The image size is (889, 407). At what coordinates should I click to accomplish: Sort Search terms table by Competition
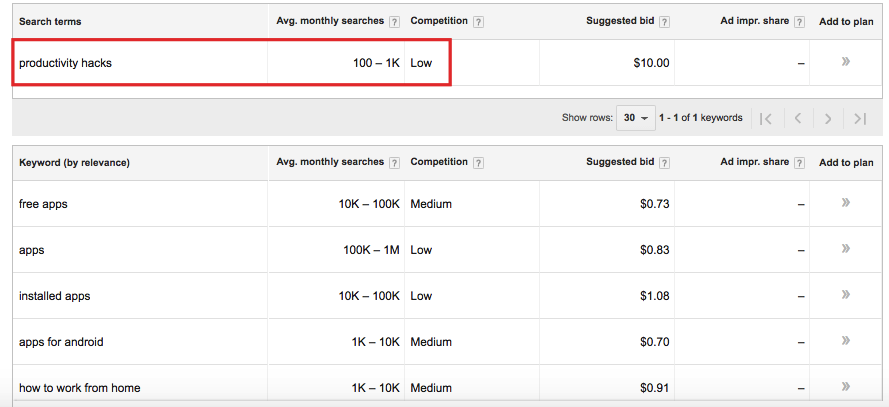(x=439, y=21)
